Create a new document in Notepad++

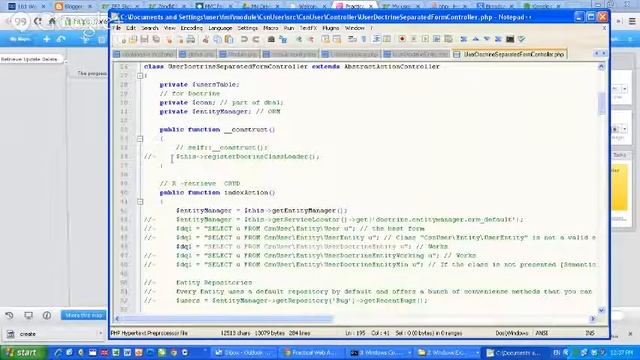coord(122,39)
